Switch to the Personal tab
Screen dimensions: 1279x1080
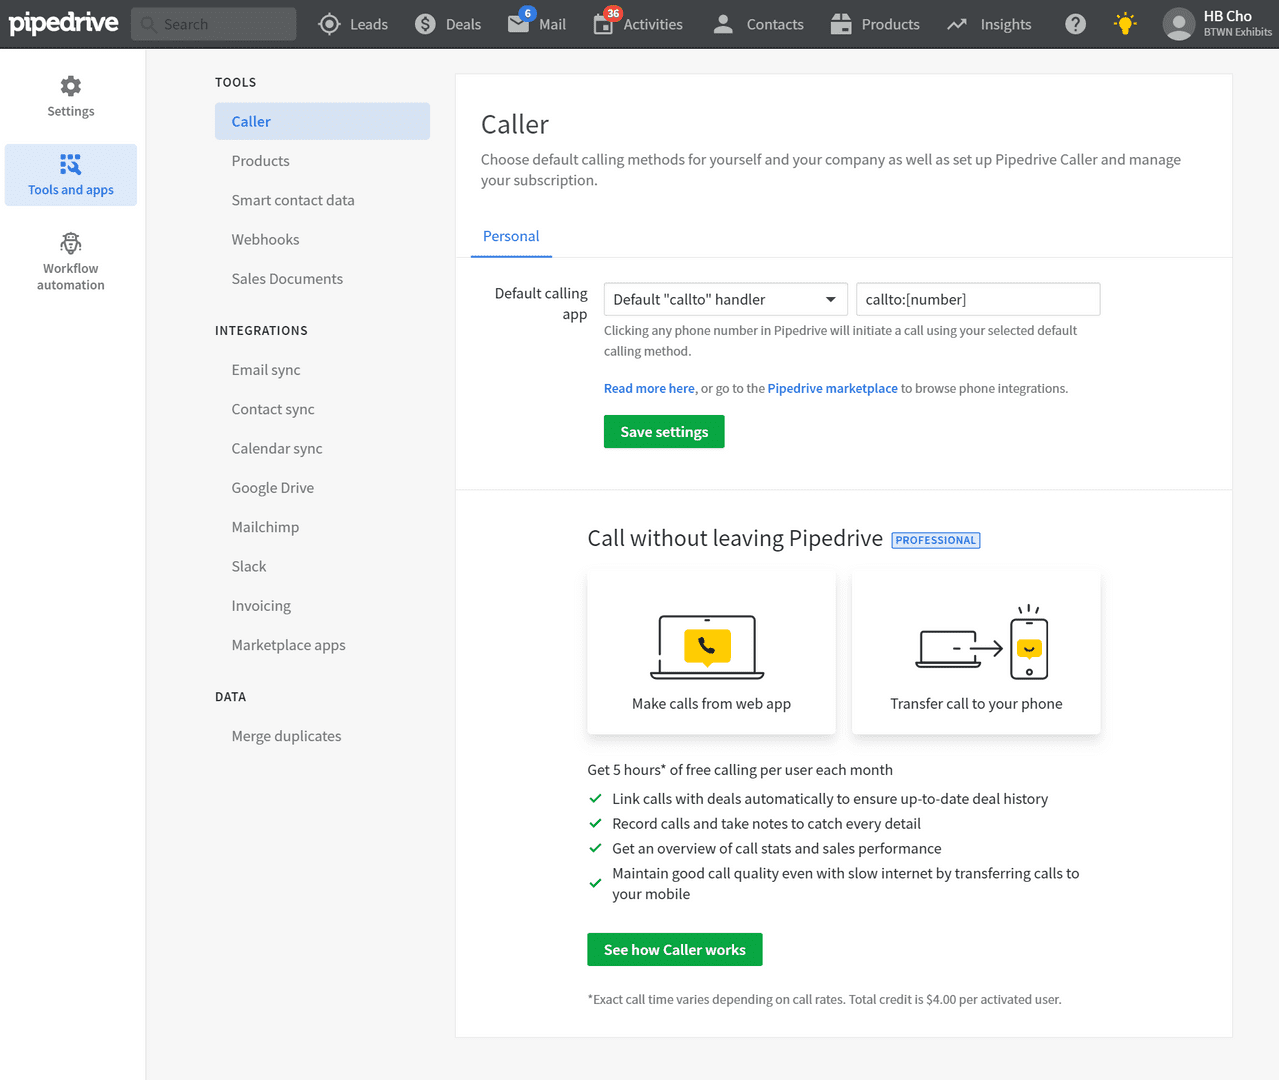click(511, 236)
